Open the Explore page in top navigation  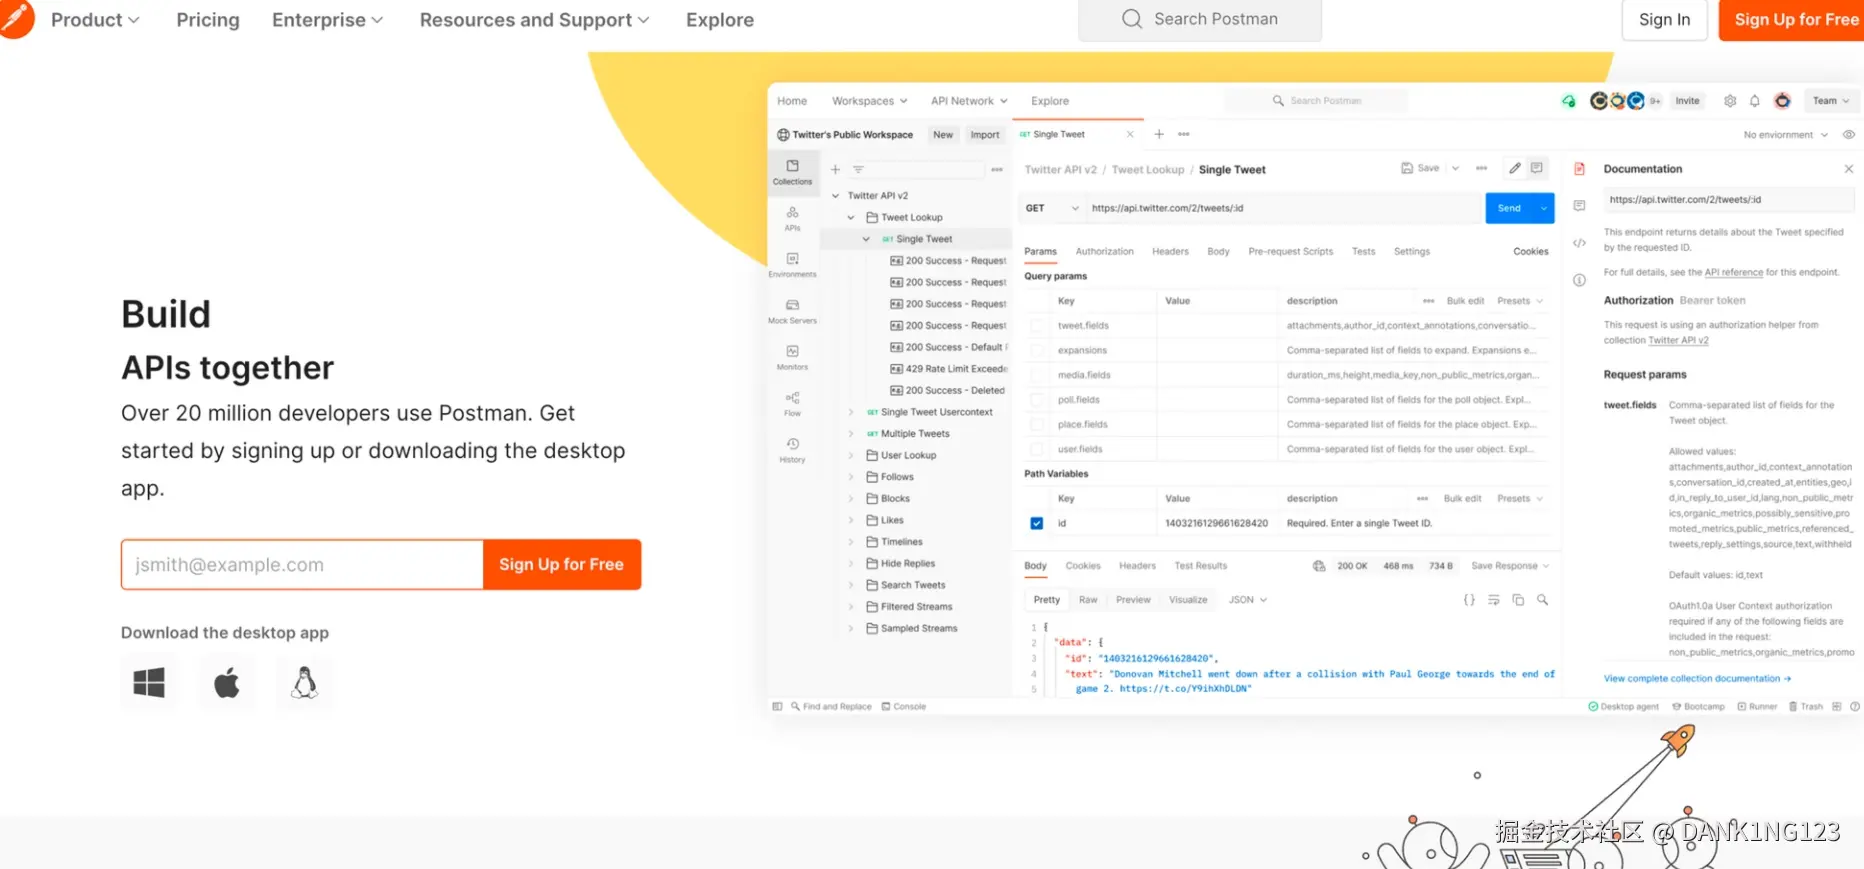pyautogui.click(x=720, y=20)
